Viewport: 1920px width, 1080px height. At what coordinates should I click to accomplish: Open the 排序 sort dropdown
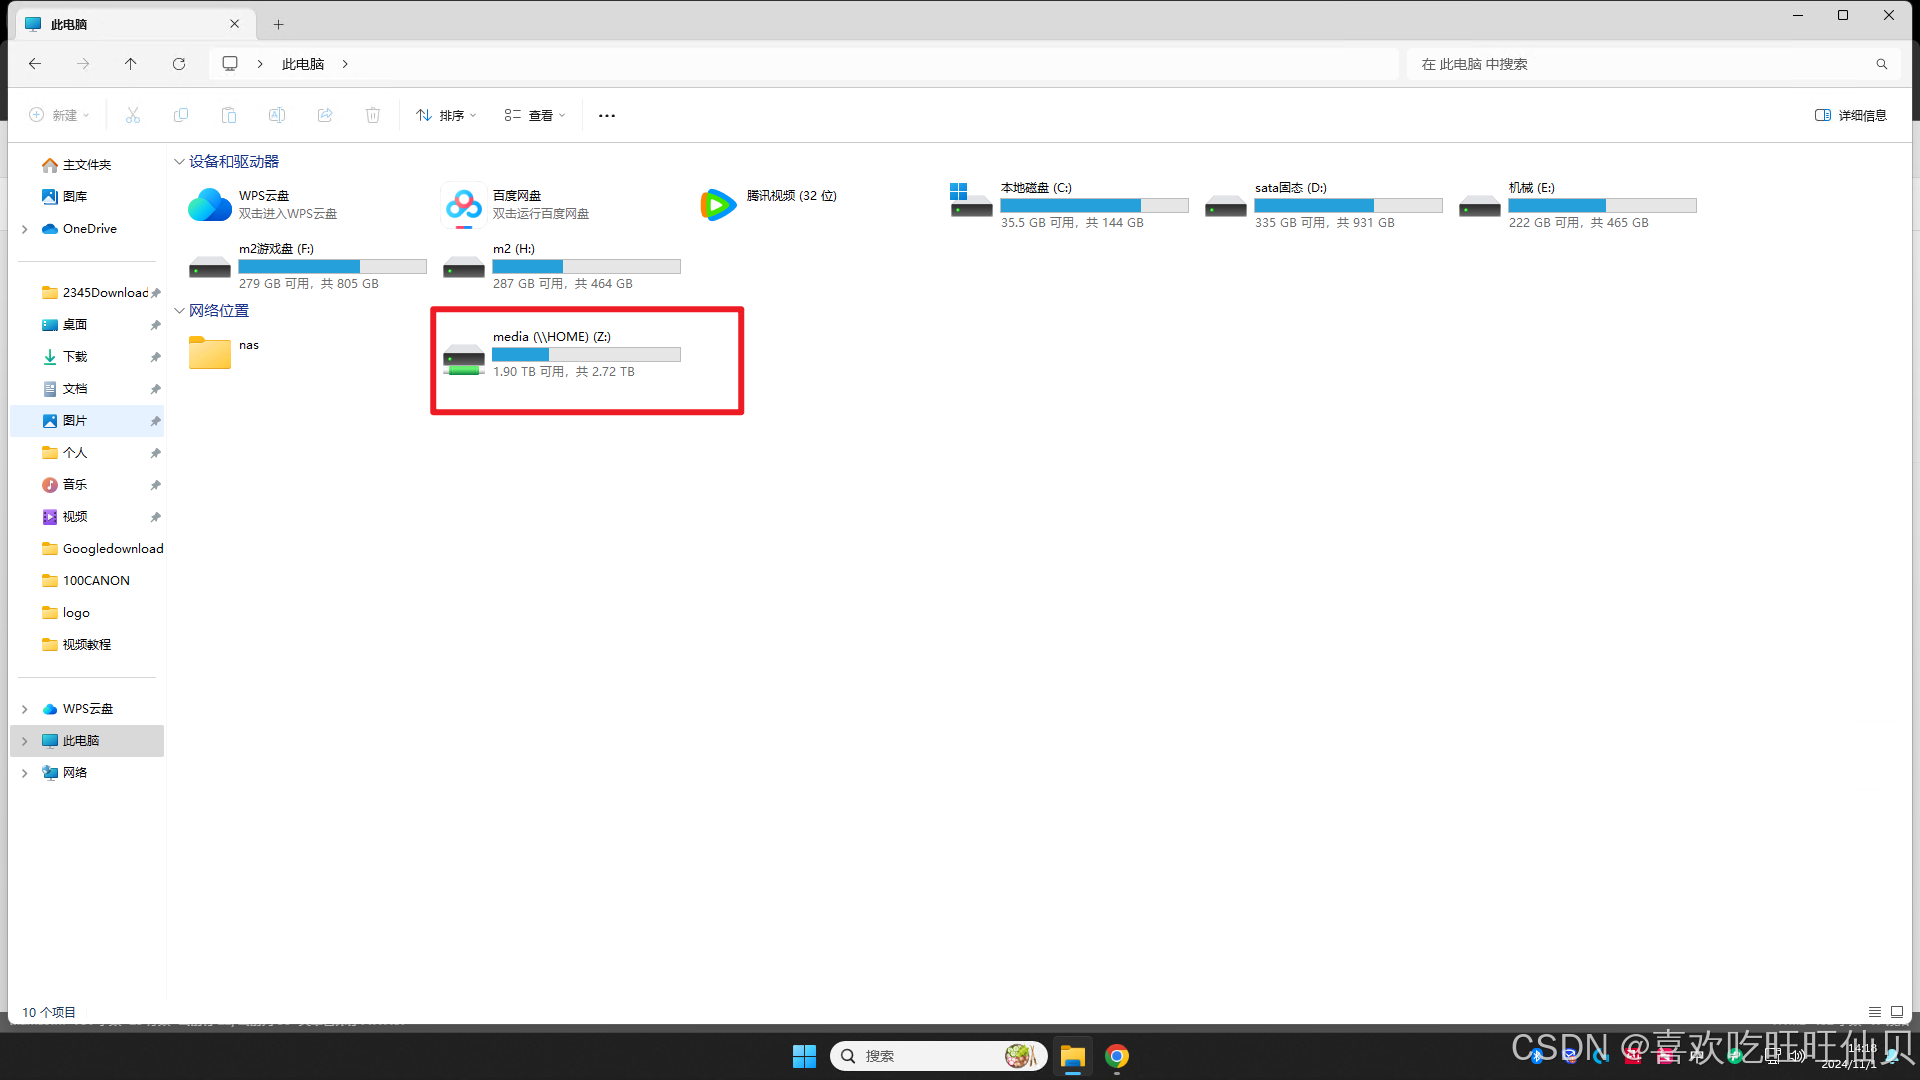pyautogui.click(x=446, y=116)
